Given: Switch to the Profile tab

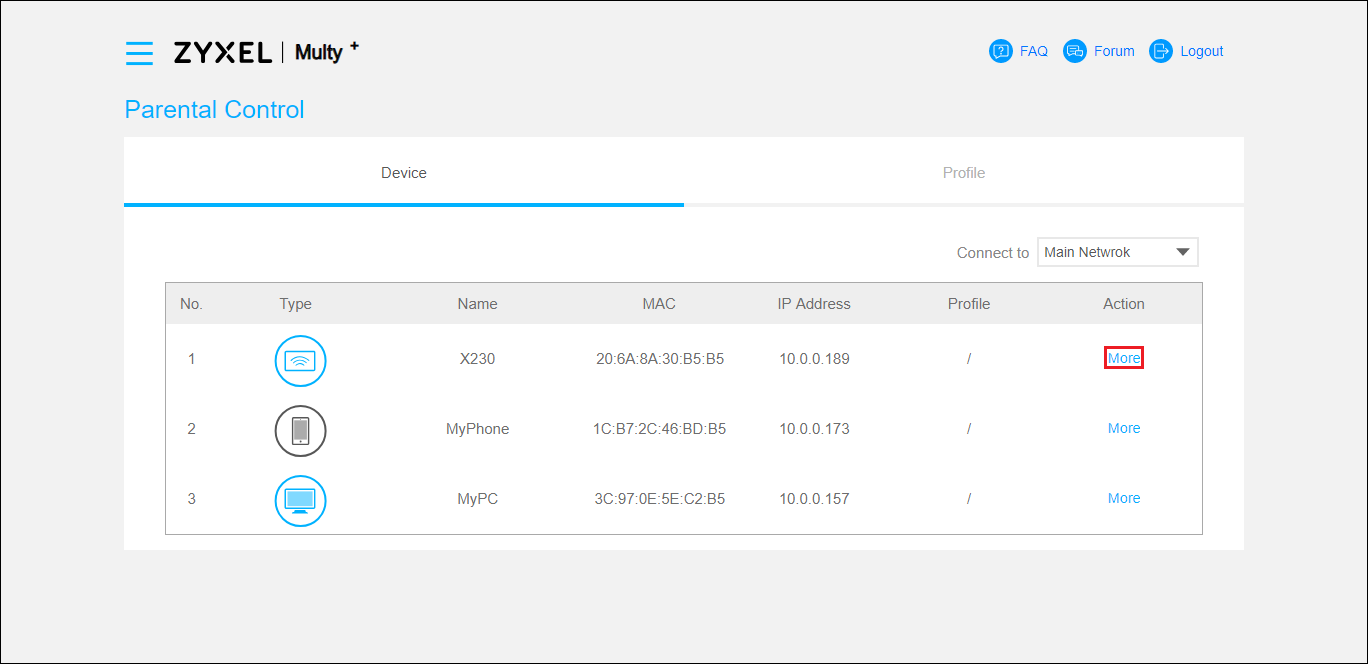Looking at the screenshot, I should point(964,172).
